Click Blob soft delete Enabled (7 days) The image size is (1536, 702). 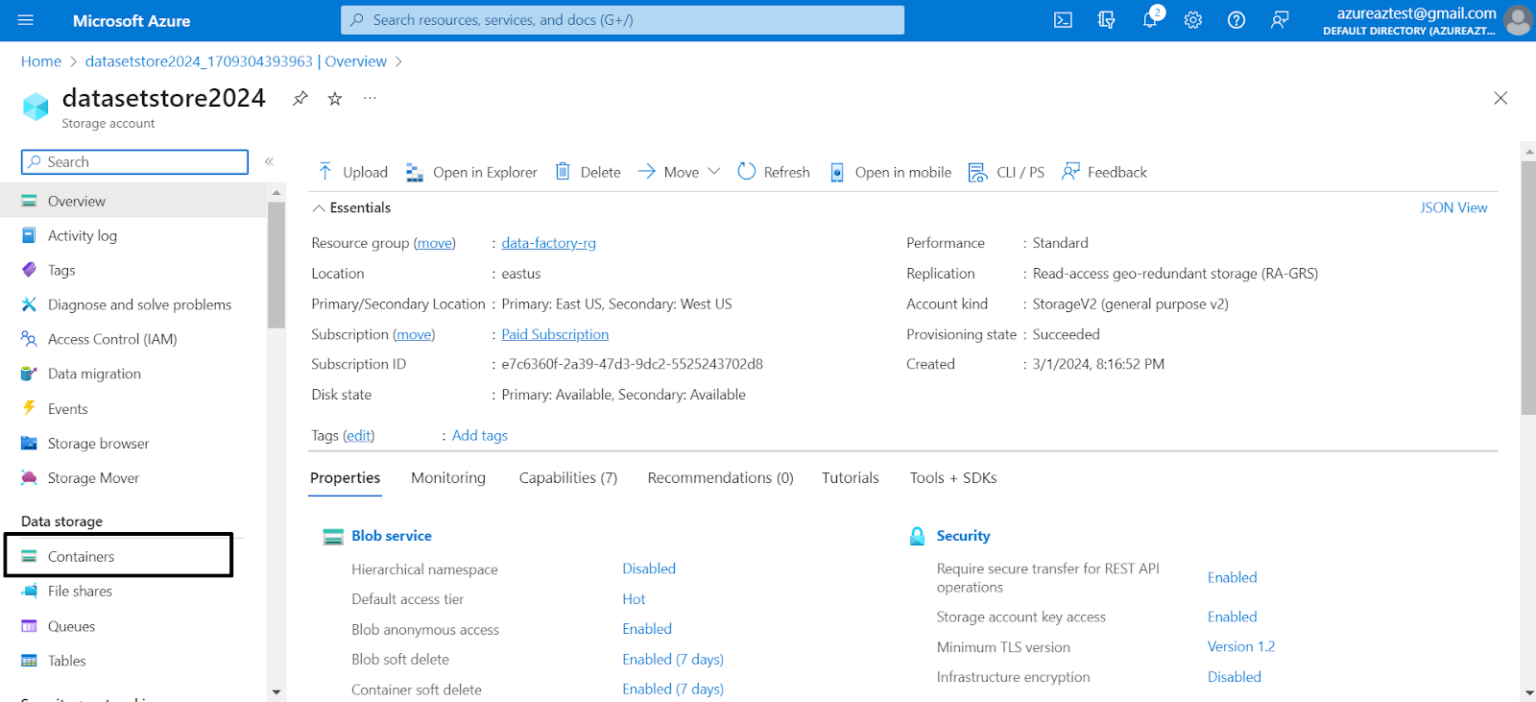click(673, 659)
